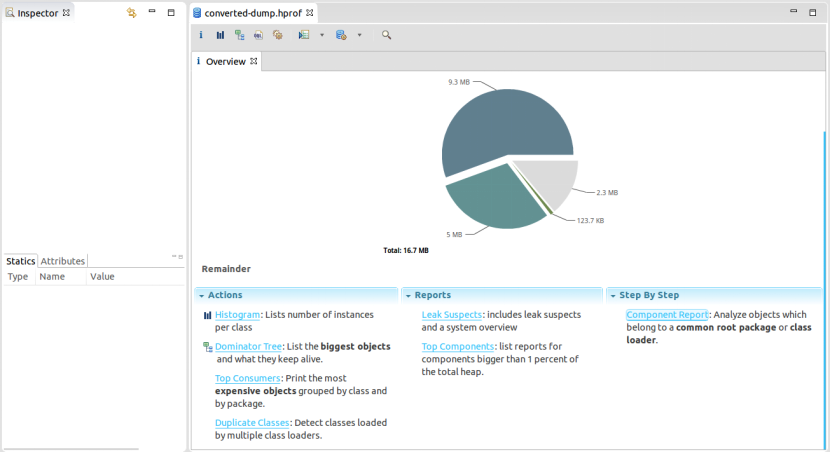The width and height of the screenshot is (830, 453).
Task: Switch to the Statics tab
Action: coord(21,261)
